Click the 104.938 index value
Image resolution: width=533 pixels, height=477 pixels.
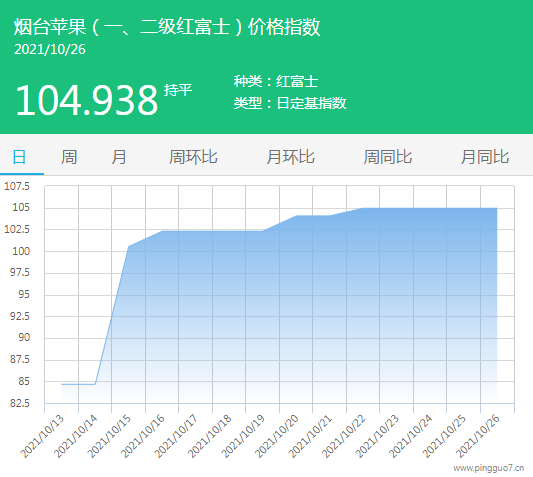point(87,100)
